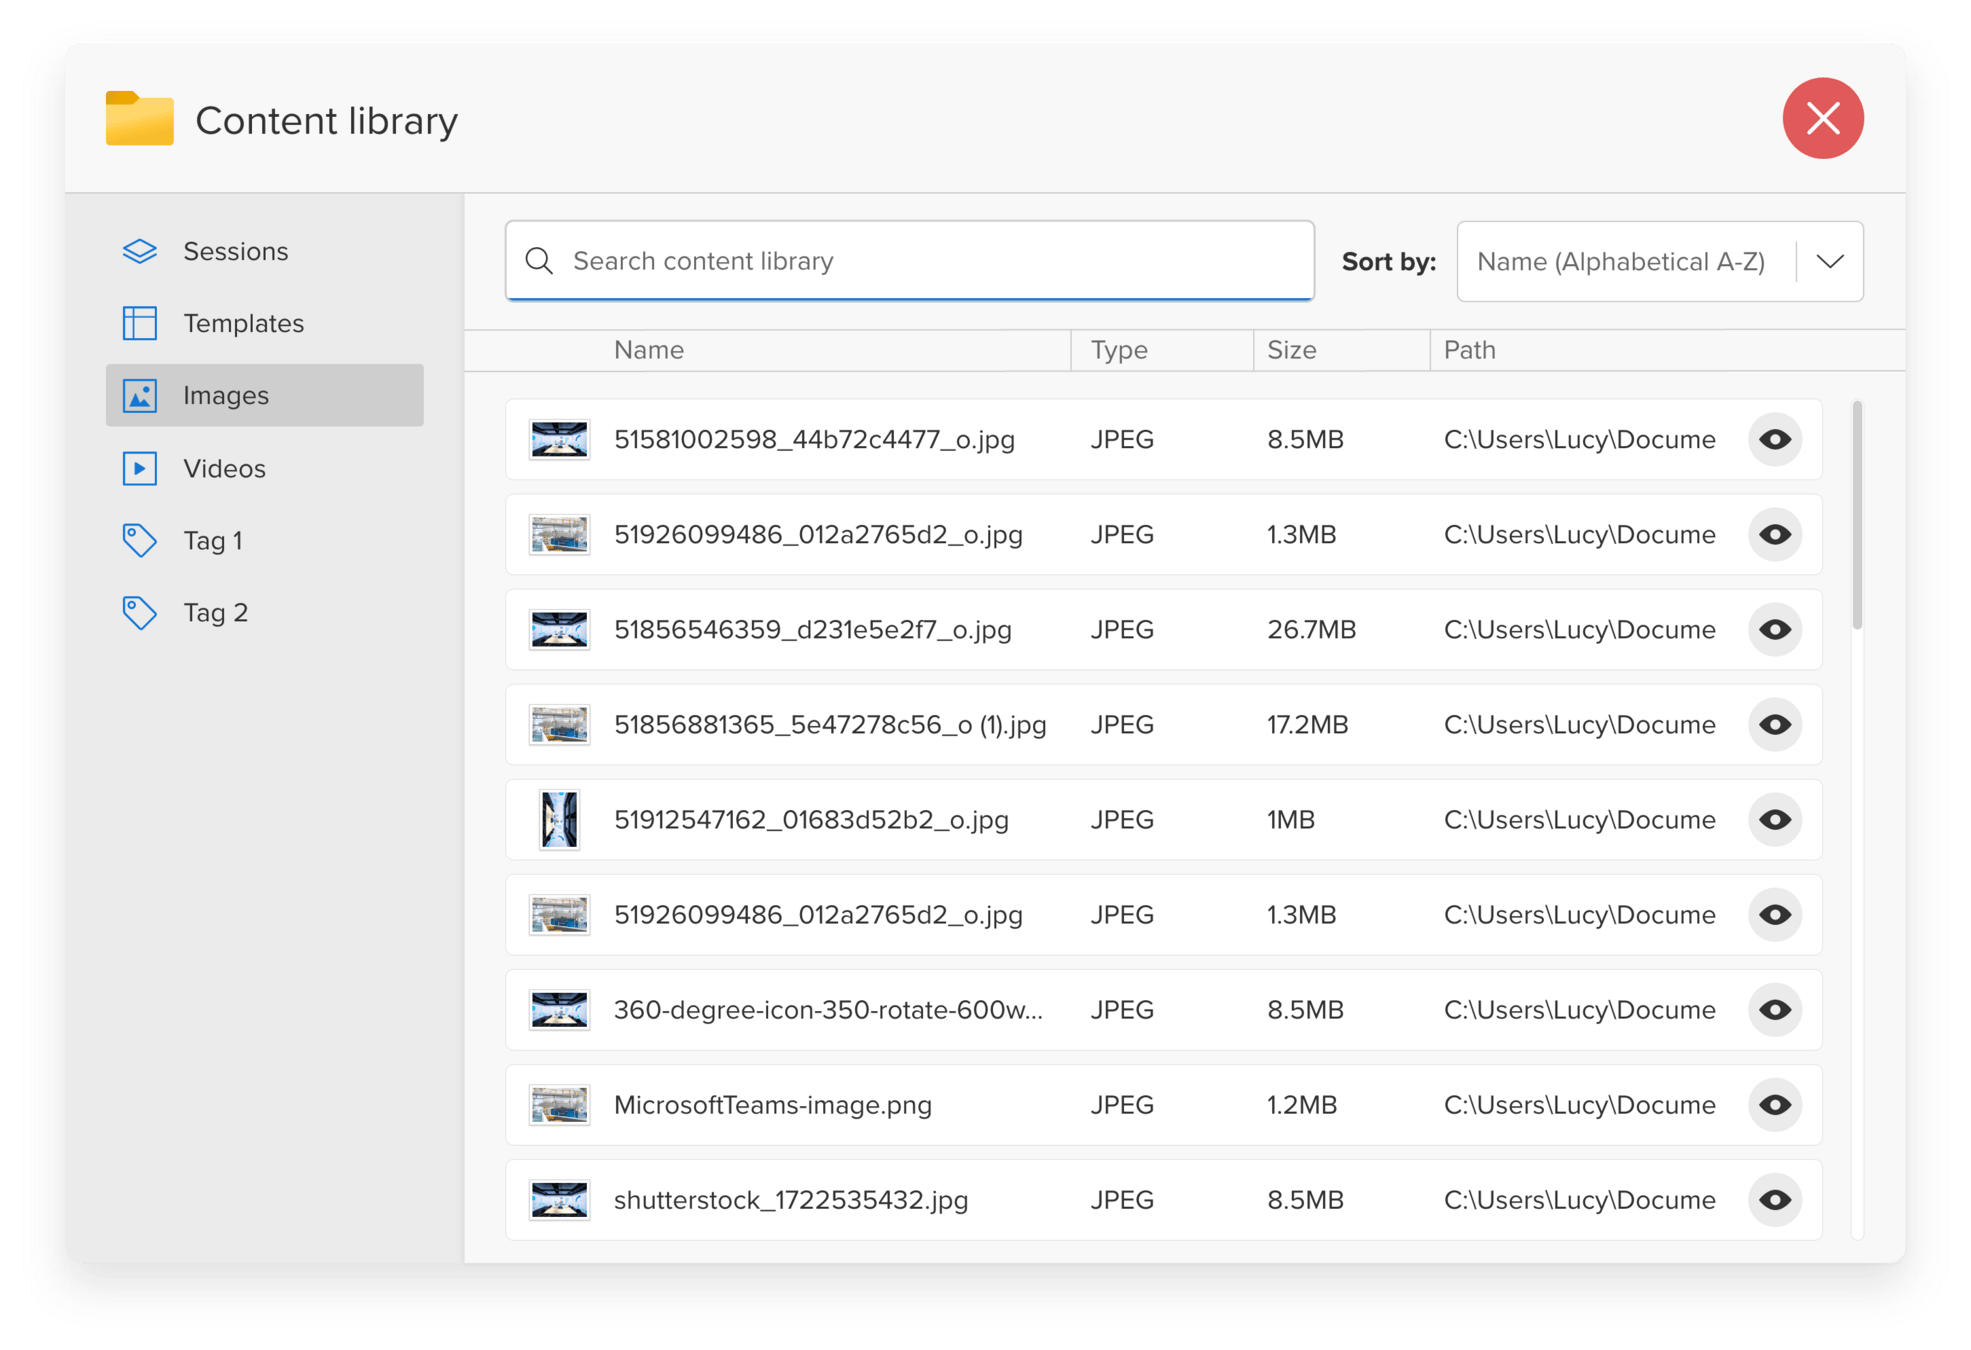
Task: Click the Sessions layers icon
Action: click(x=139, y=251)
